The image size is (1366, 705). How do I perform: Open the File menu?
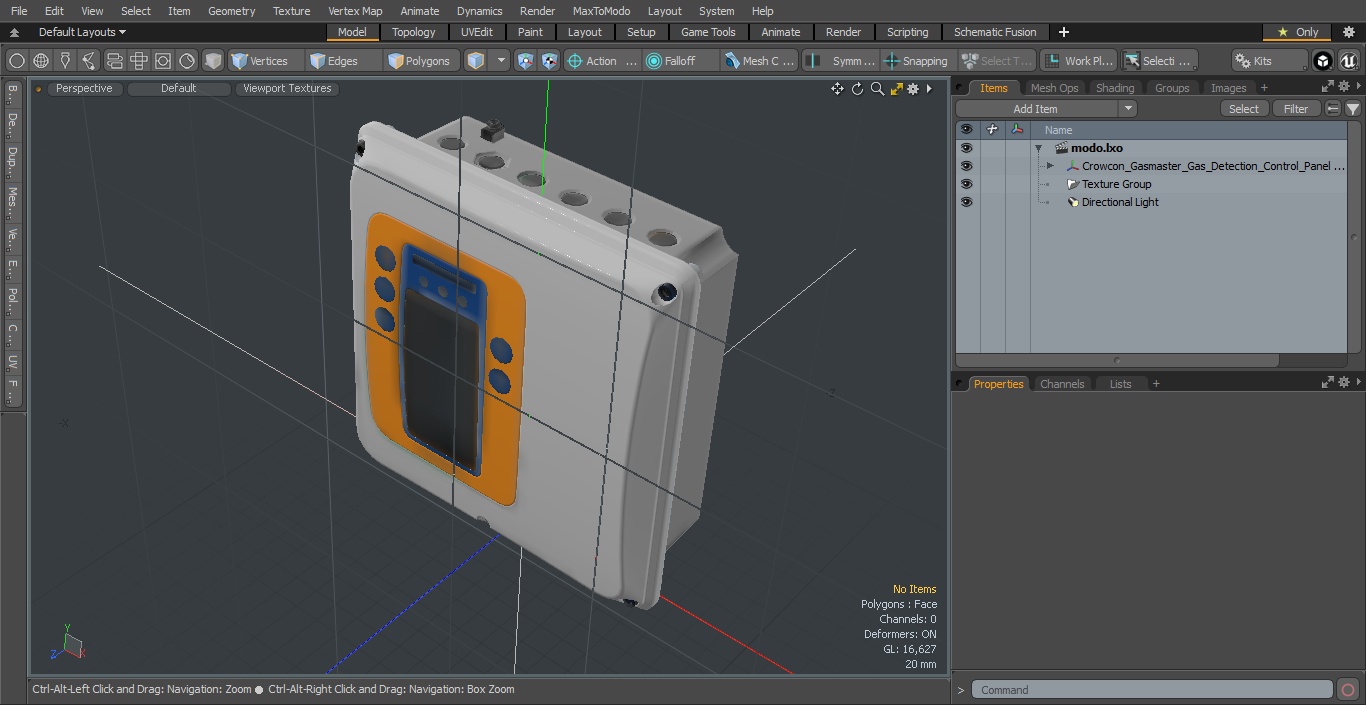coord(19,11)
